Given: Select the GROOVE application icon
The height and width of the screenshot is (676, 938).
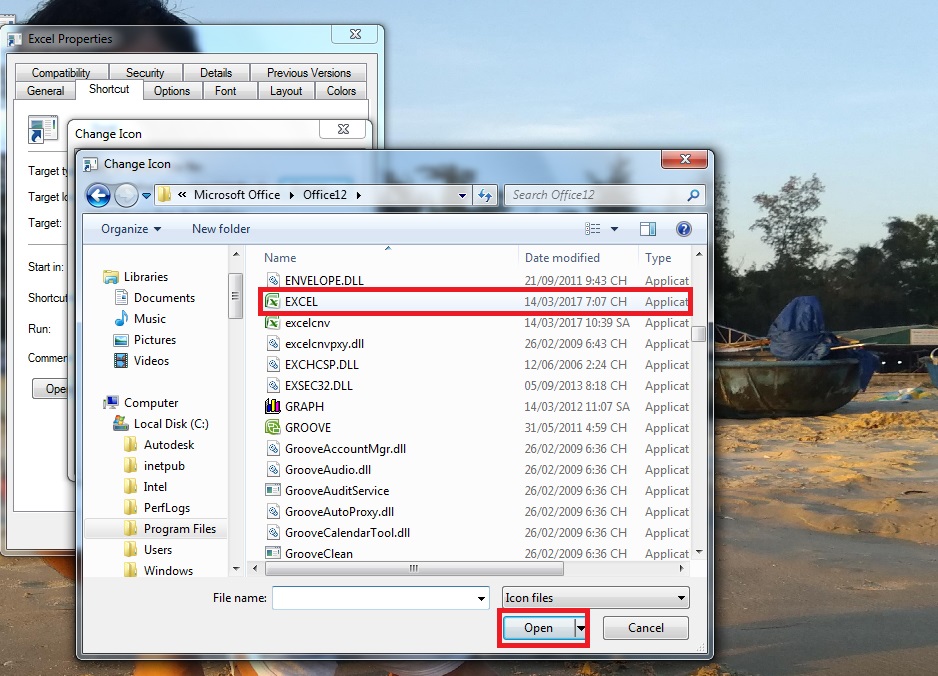Looking at the screenshot, I should [273, 427].
